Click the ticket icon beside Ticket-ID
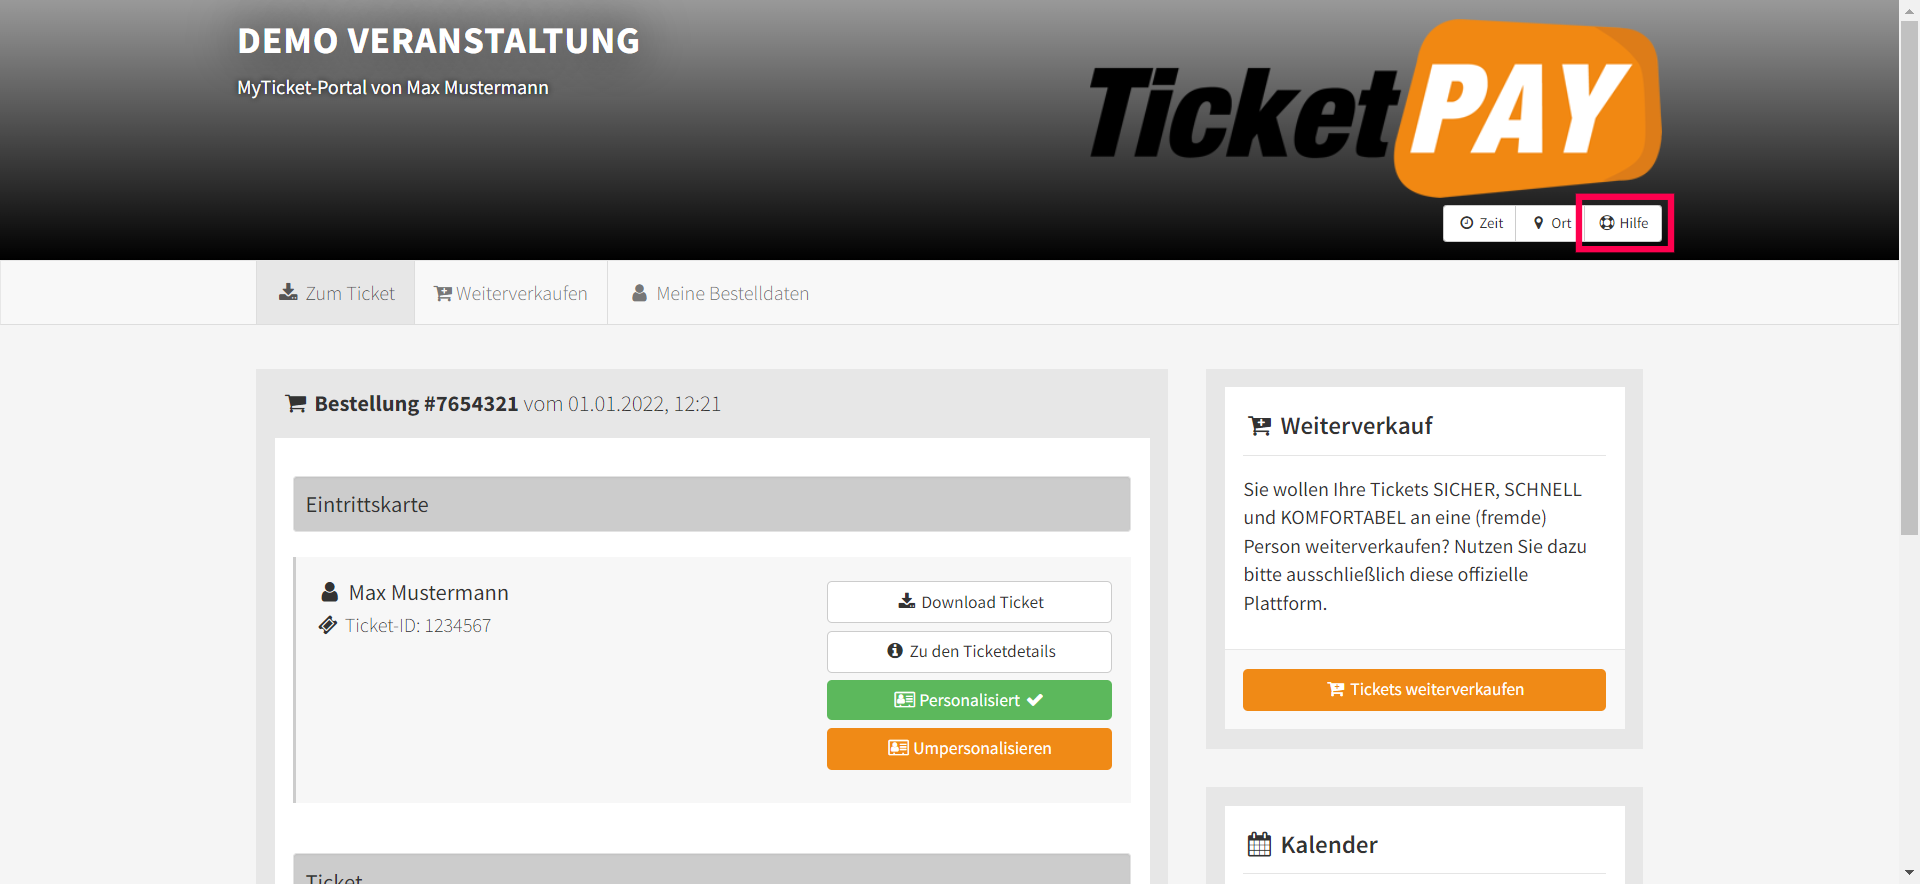This screenshot has width=1920, height=884. 328,625
